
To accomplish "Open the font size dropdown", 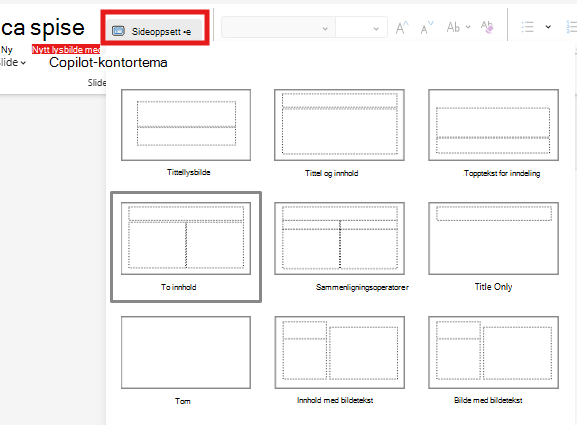I will 361,27.
